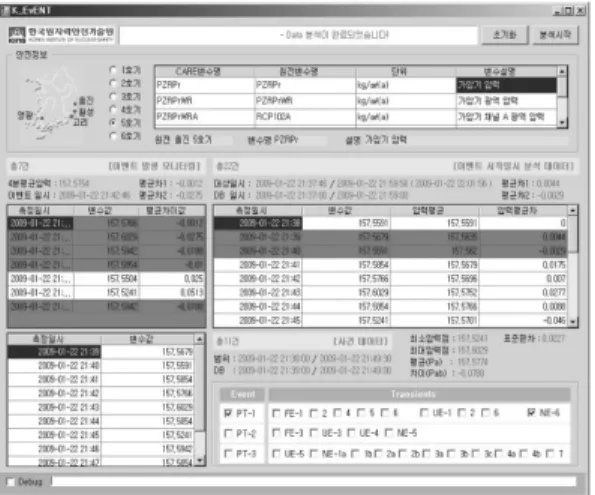The image size is (595, 495).
Task: Select the PZRPrWR cell in CARE변수명 column
Action: (x=205, y=101)
